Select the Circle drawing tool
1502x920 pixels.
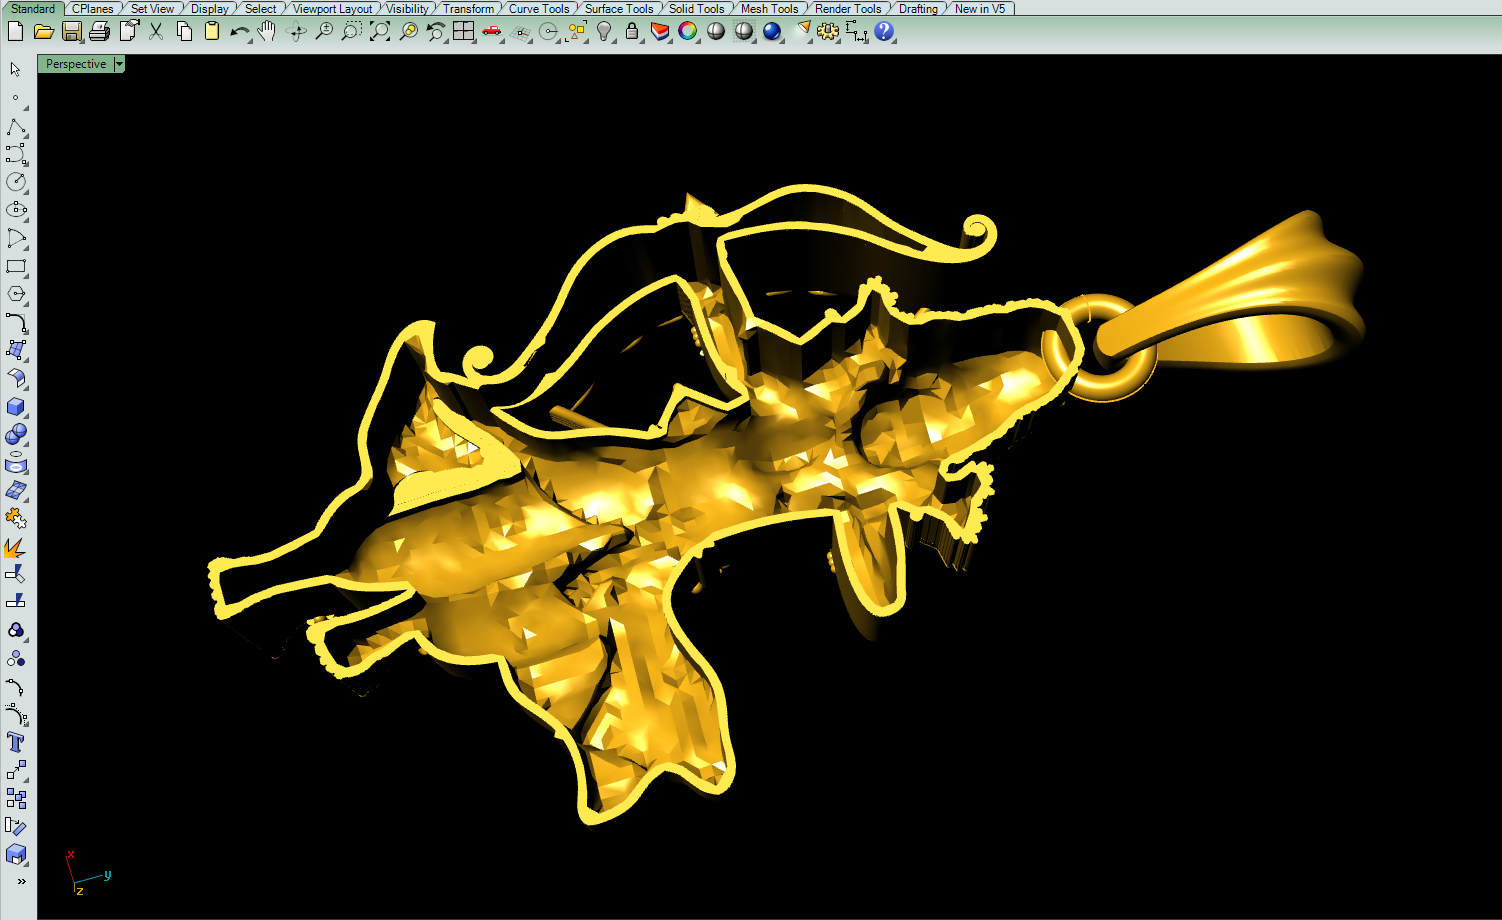point(16,182)
